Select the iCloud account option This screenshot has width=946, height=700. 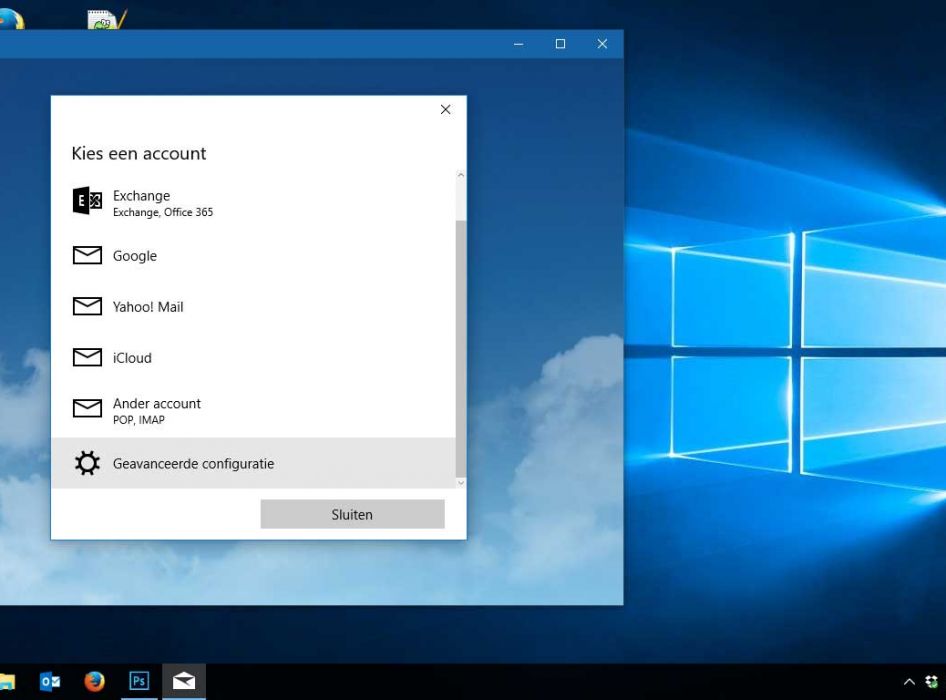tap(253, 357)
